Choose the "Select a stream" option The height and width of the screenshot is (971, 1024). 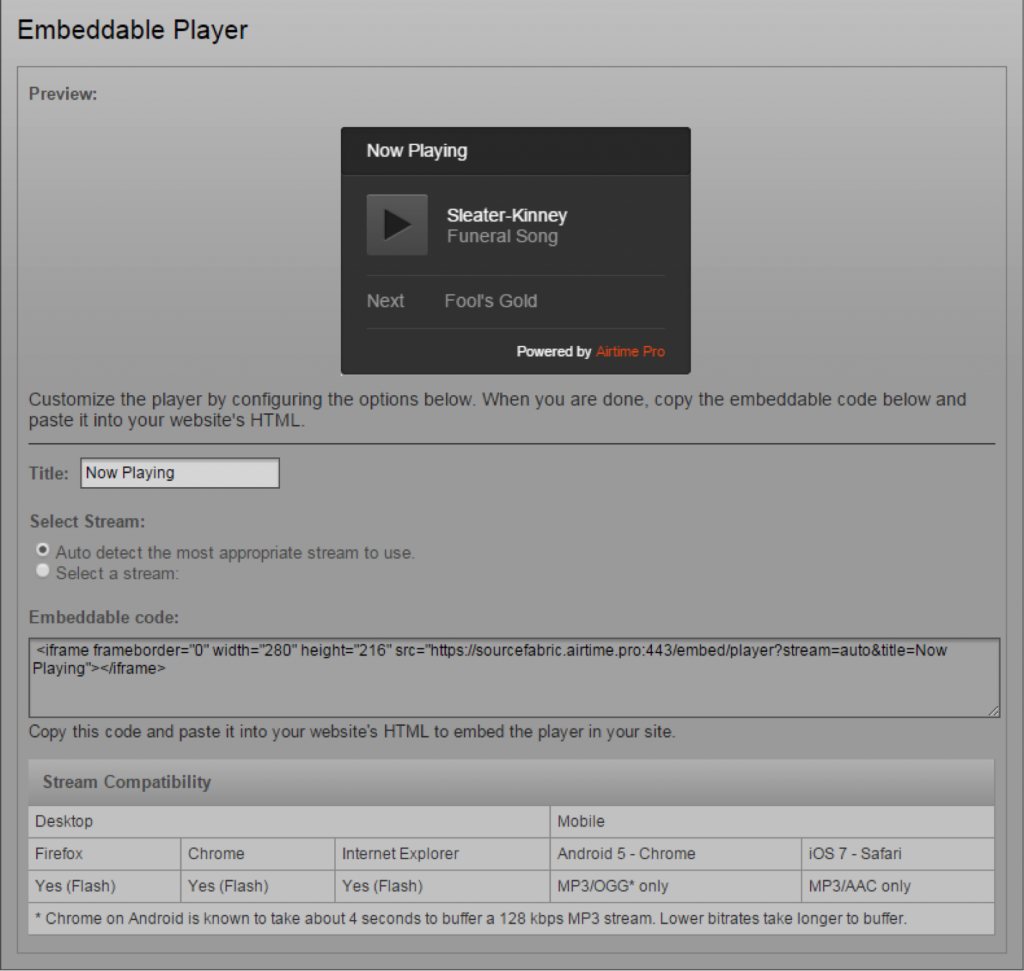point(42,570)
